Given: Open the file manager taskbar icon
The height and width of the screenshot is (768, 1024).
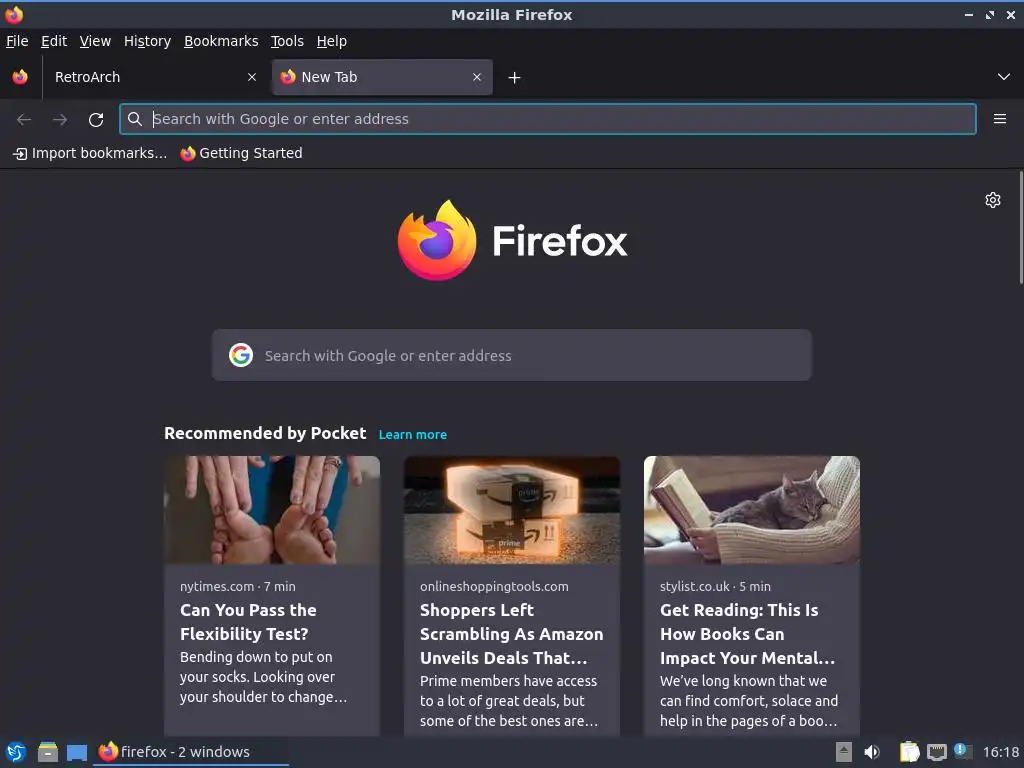Looking at the screenshot, I should pyautogui.click(x=48, y=752).
